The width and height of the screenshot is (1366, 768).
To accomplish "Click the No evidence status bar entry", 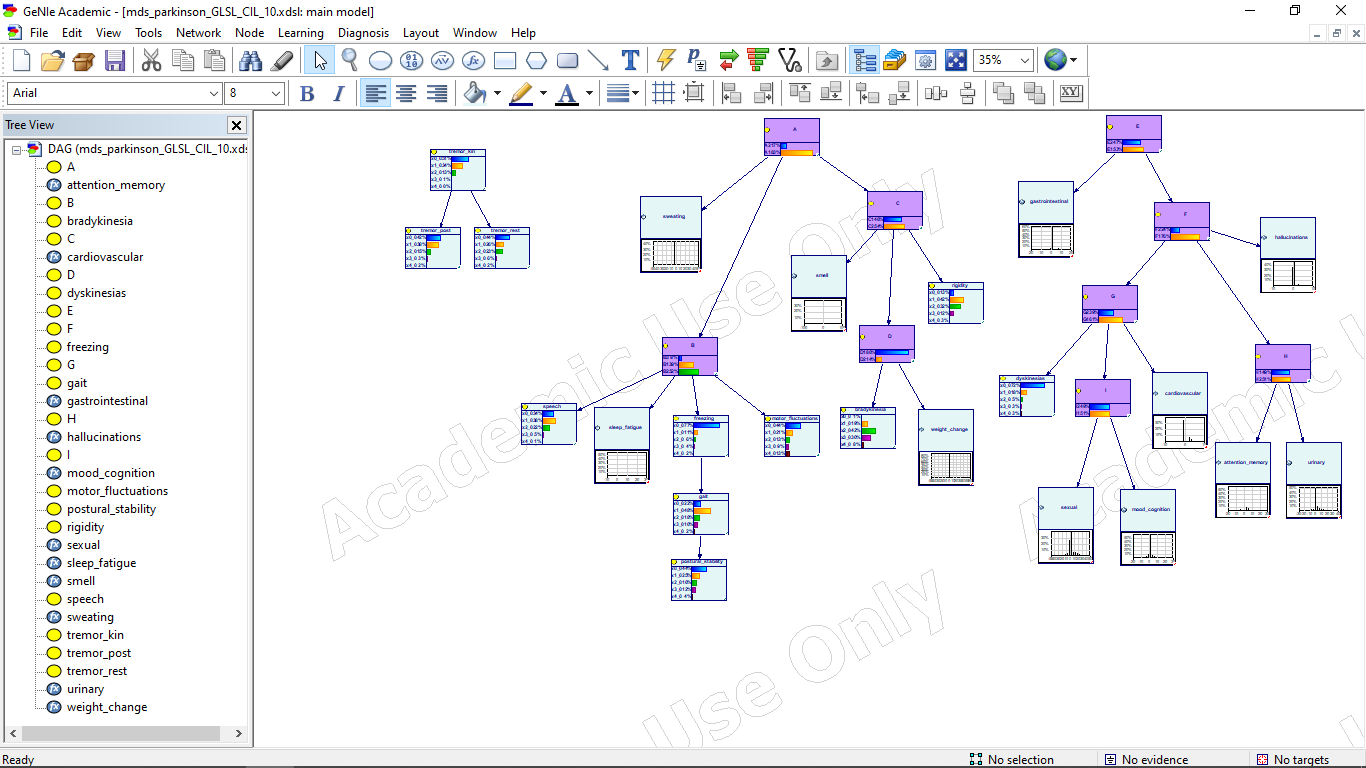I will pos(1146,760).
